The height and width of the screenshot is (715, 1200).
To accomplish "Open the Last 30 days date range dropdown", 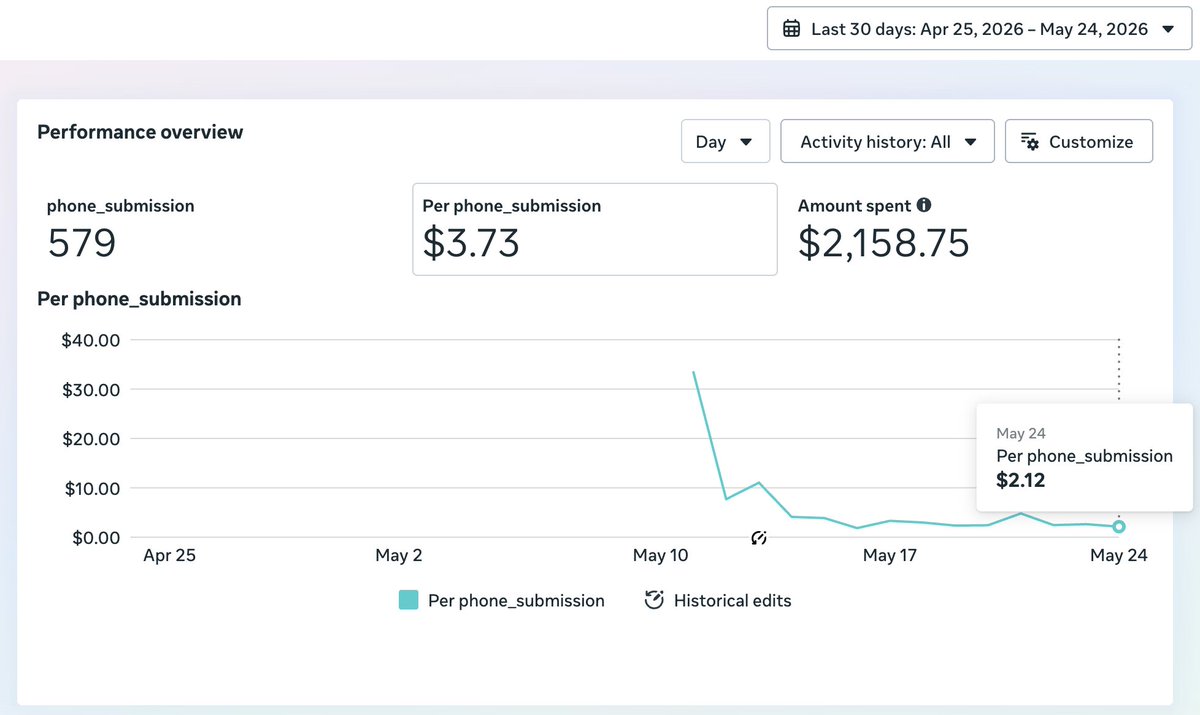I will point(978,29).
